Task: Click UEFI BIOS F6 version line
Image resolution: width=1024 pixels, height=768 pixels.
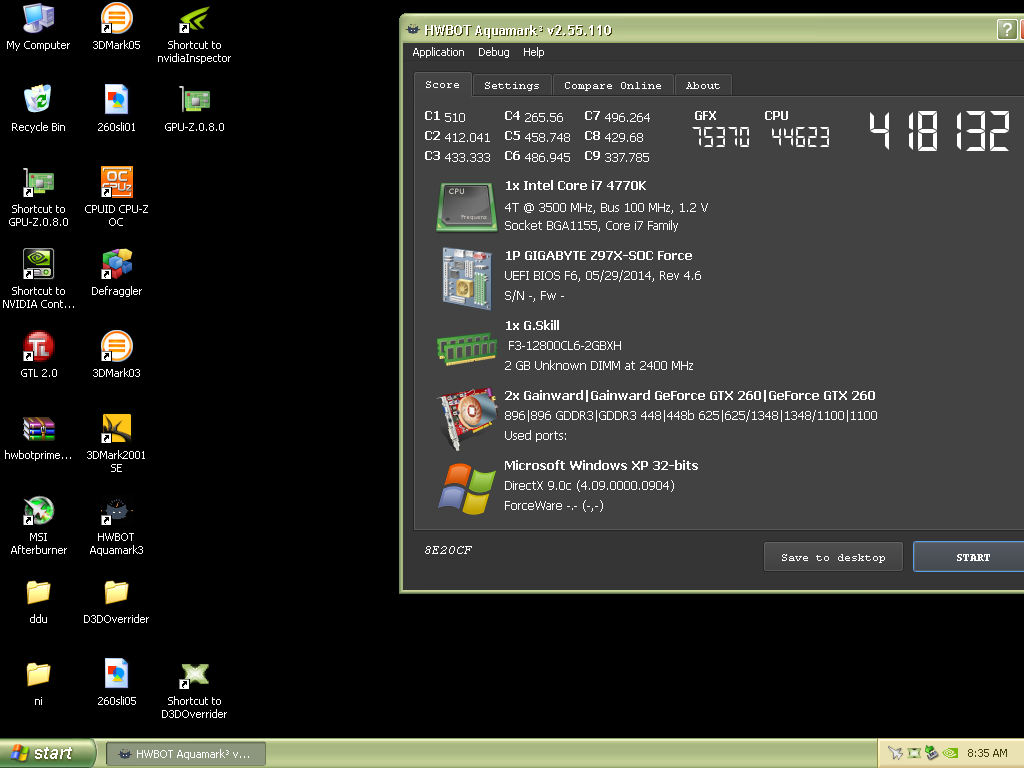Action: pos(603,276)
